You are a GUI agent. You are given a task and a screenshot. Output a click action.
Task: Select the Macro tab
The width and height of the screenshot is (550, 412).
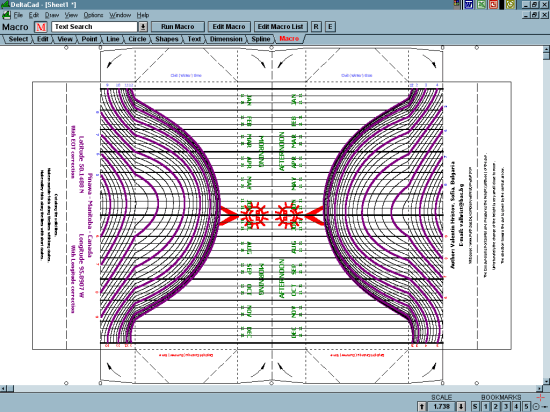289,39
